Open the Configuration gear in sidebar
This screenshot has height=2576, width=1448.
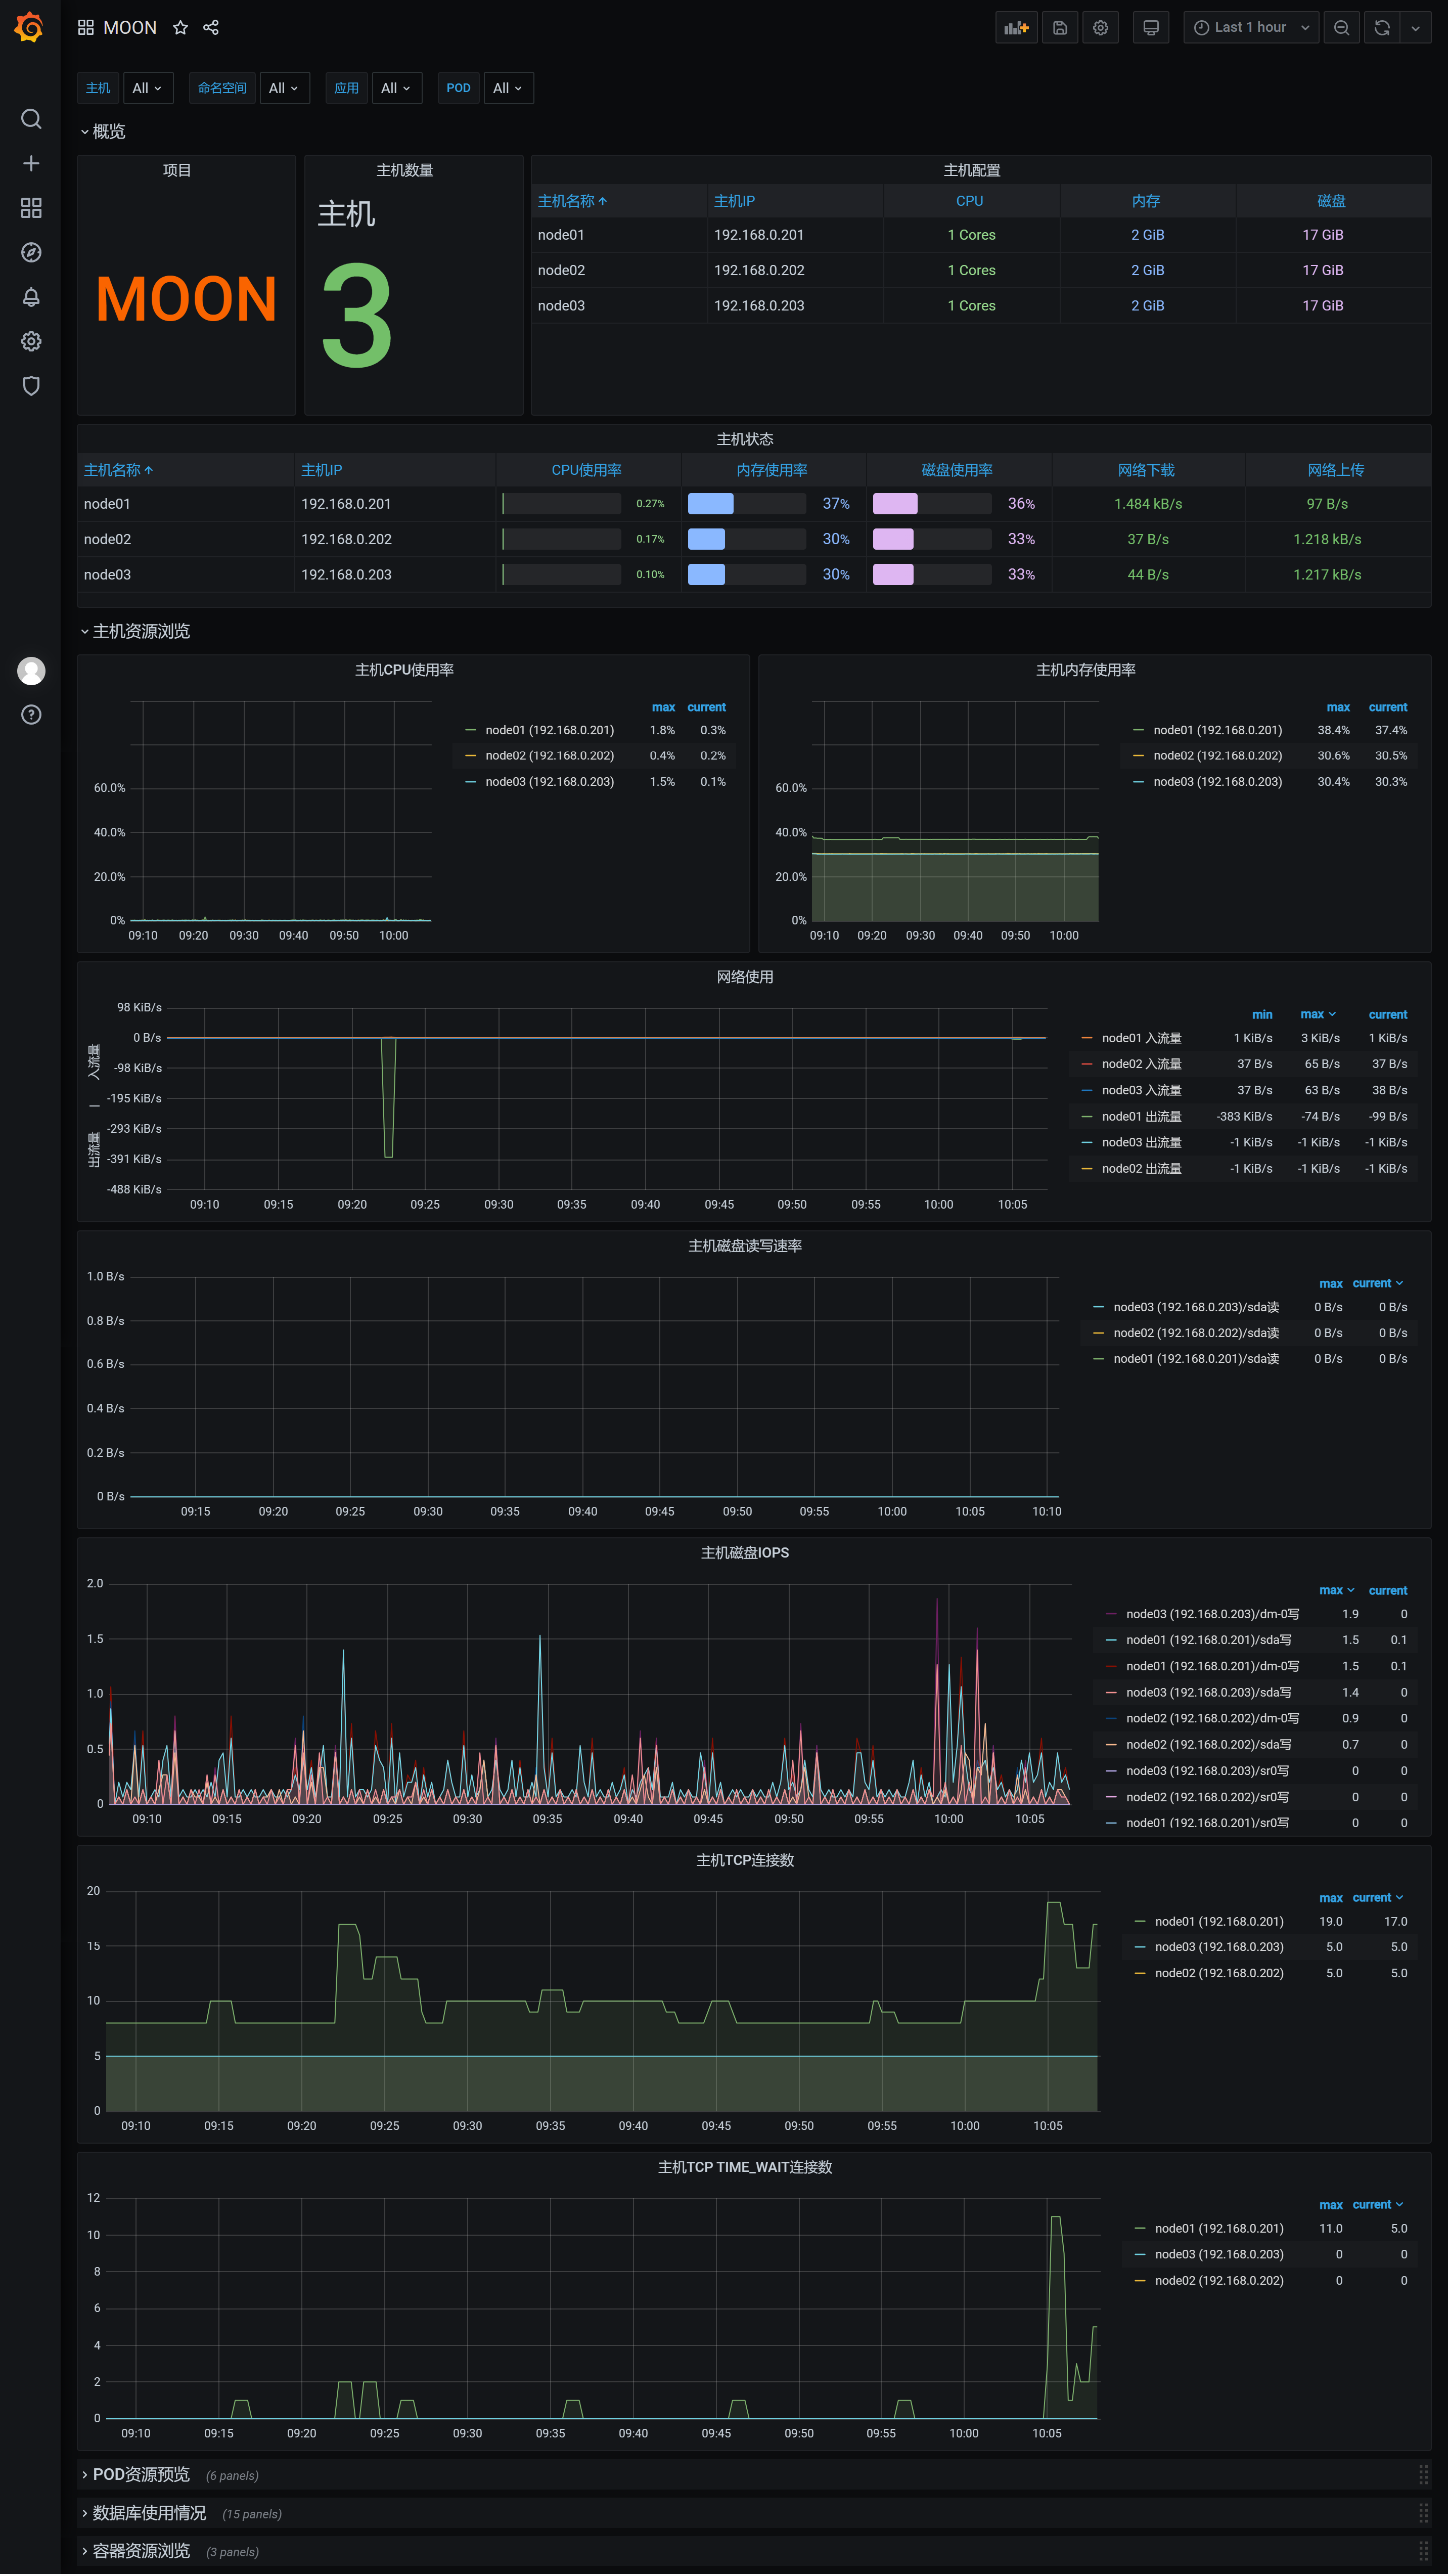point(31,341)
